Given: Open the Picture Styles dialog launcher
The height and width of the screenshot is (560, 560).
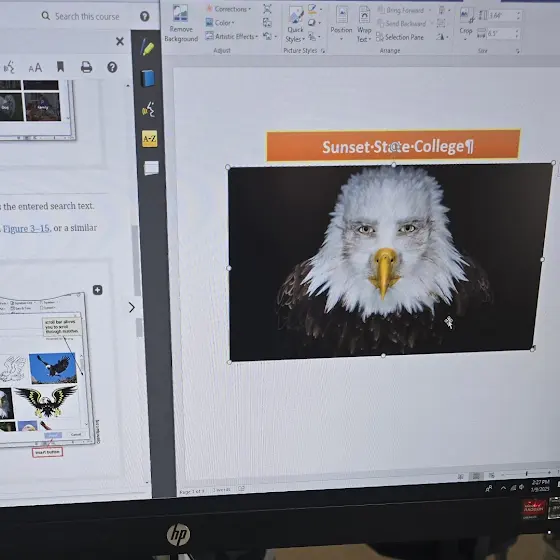Looking at the screenshot, I should pyautogui.click(x=323, y=51).
